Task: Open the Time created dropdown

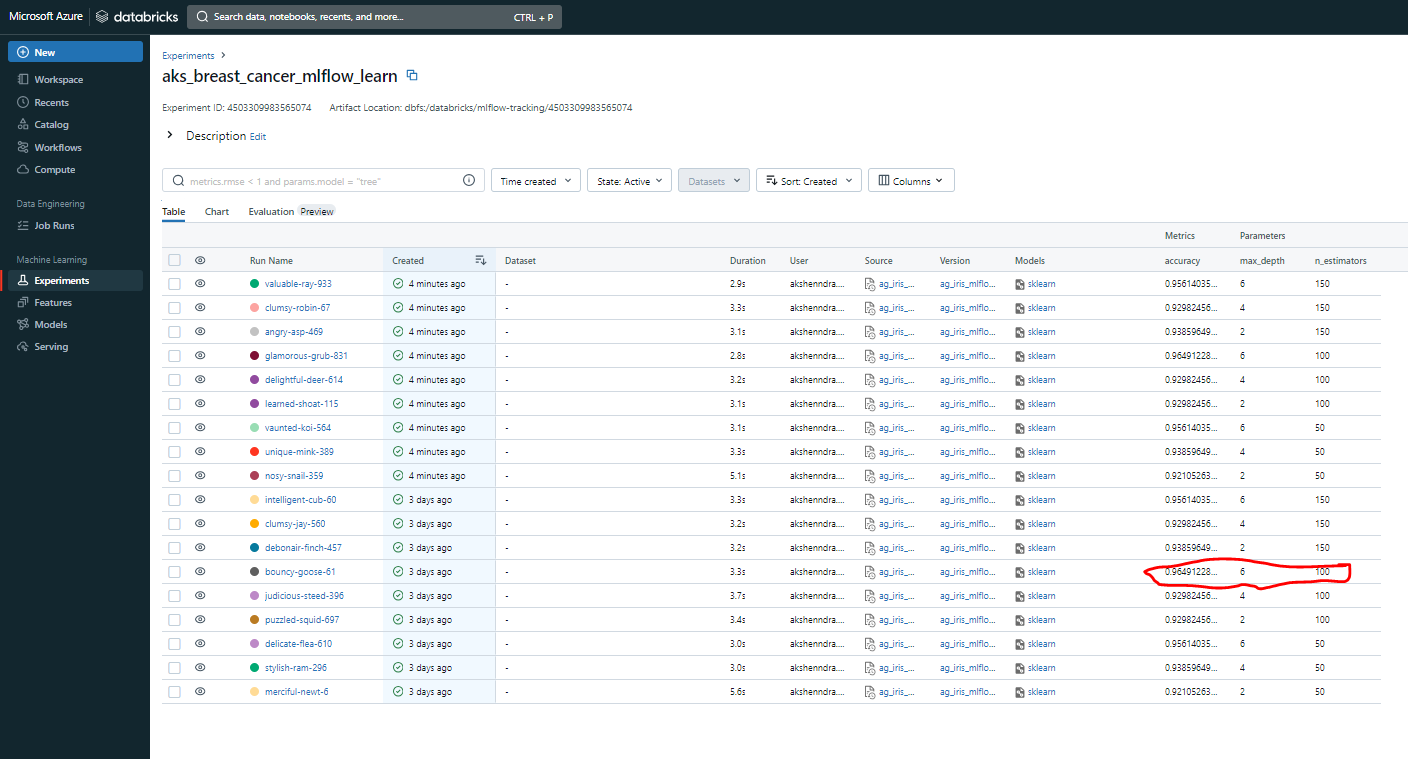Action: click(x=536, y=181)
